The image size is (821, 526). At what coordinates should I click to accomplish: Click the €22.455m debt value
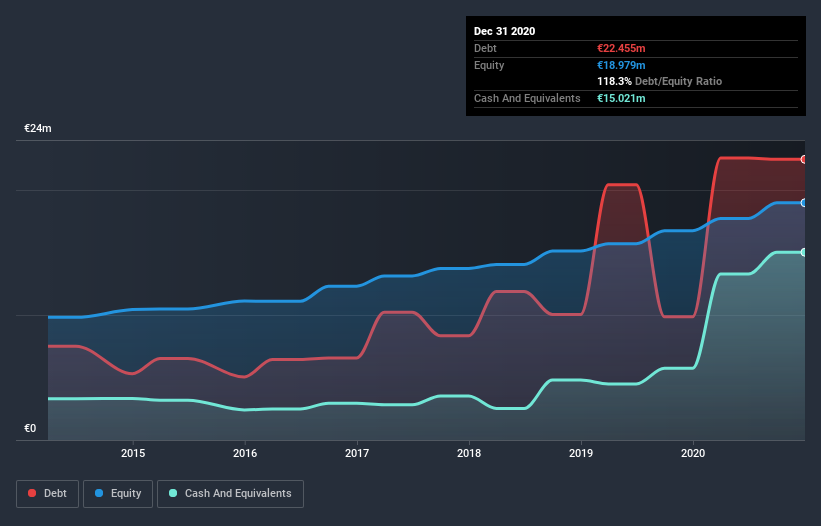pyautogui.click(x=621, y=48)
